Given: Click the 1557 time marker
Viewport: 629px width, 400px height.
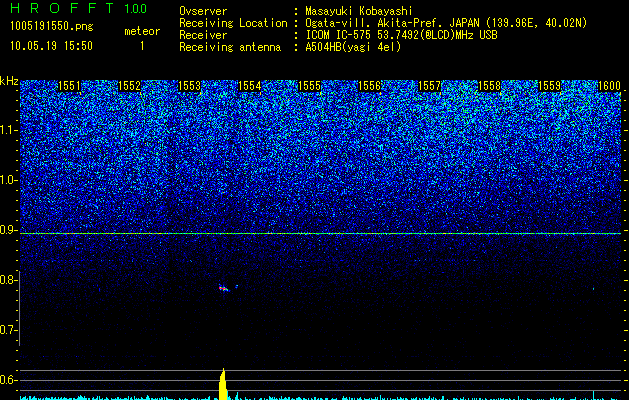Looking at the screenshot, I should coord(429,86).
